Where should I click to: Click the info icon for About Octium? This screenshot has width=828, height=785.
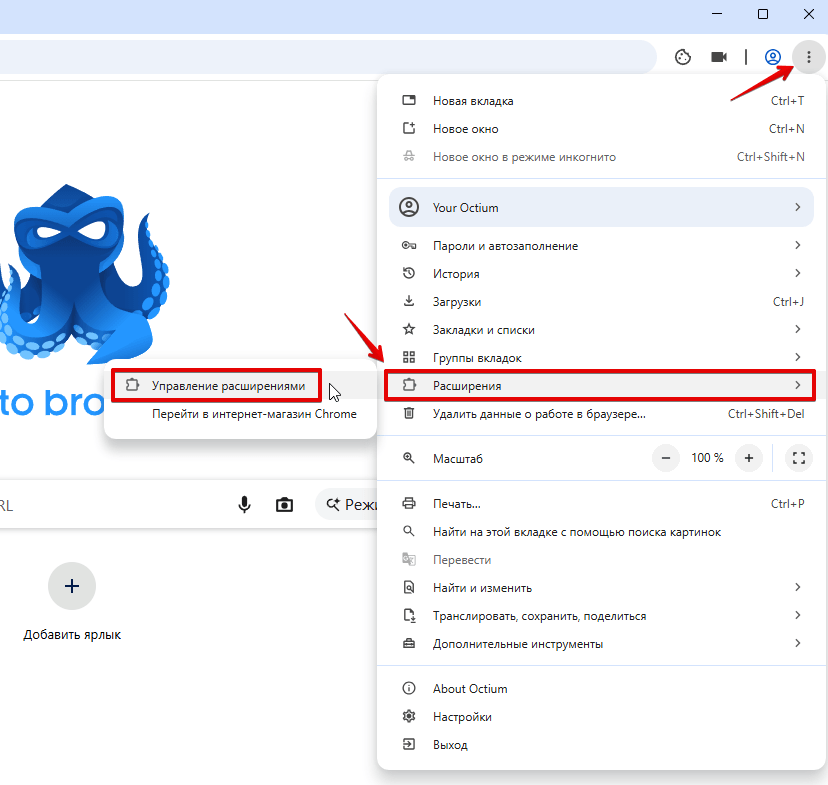click(x=409, y=688)
